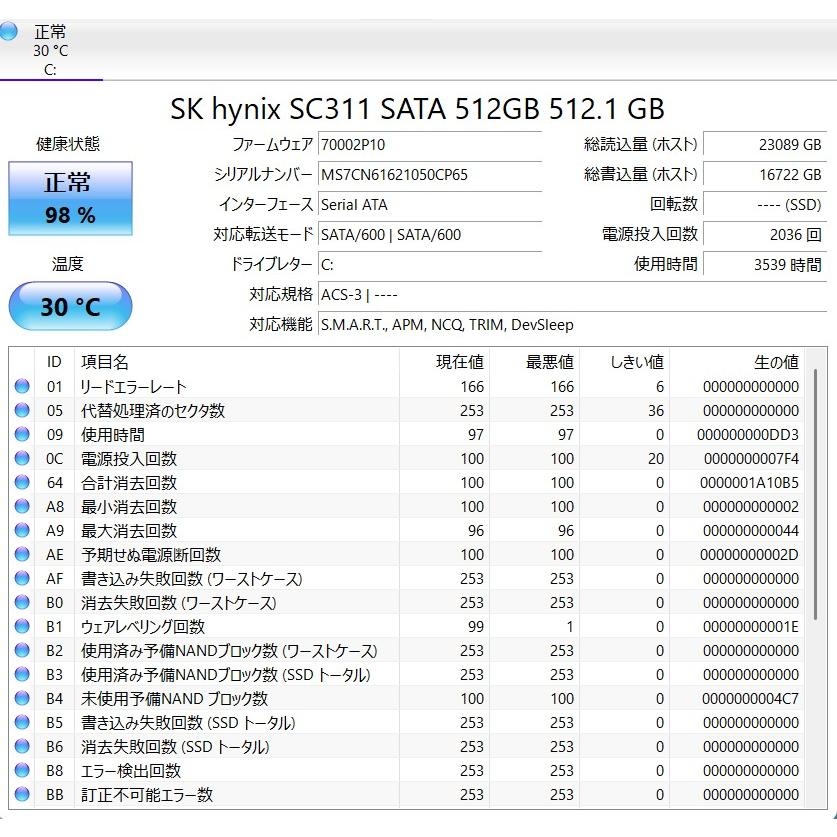Click power-on count value 2036 回
Image resolution: width=837 pixels, height=837 pixels.
(x=765, y=234)
